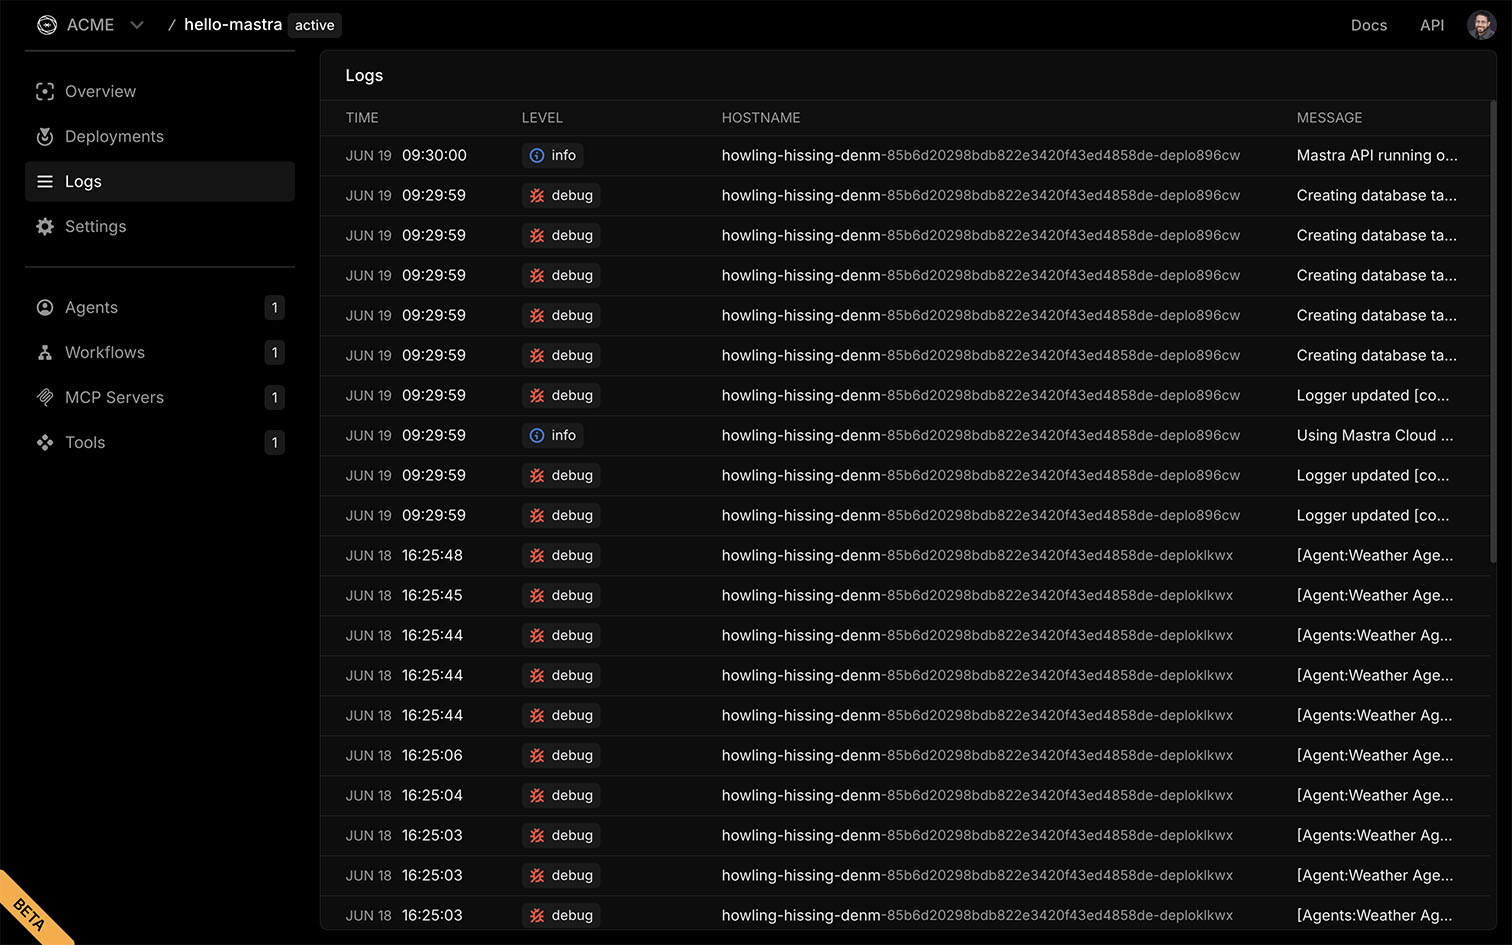
Task: Open the API link
Action: [1431, 25]
